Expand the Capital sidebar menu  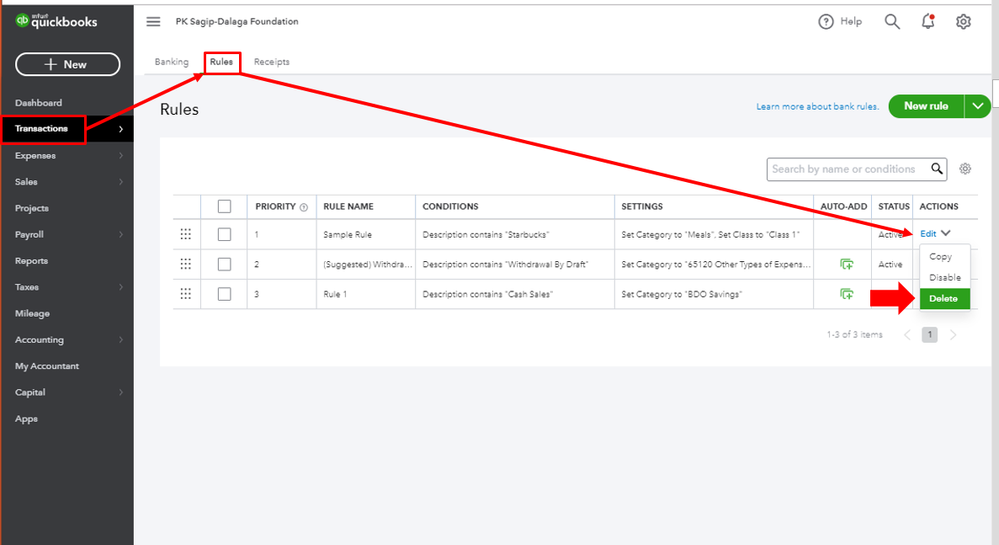pos(120,392)
